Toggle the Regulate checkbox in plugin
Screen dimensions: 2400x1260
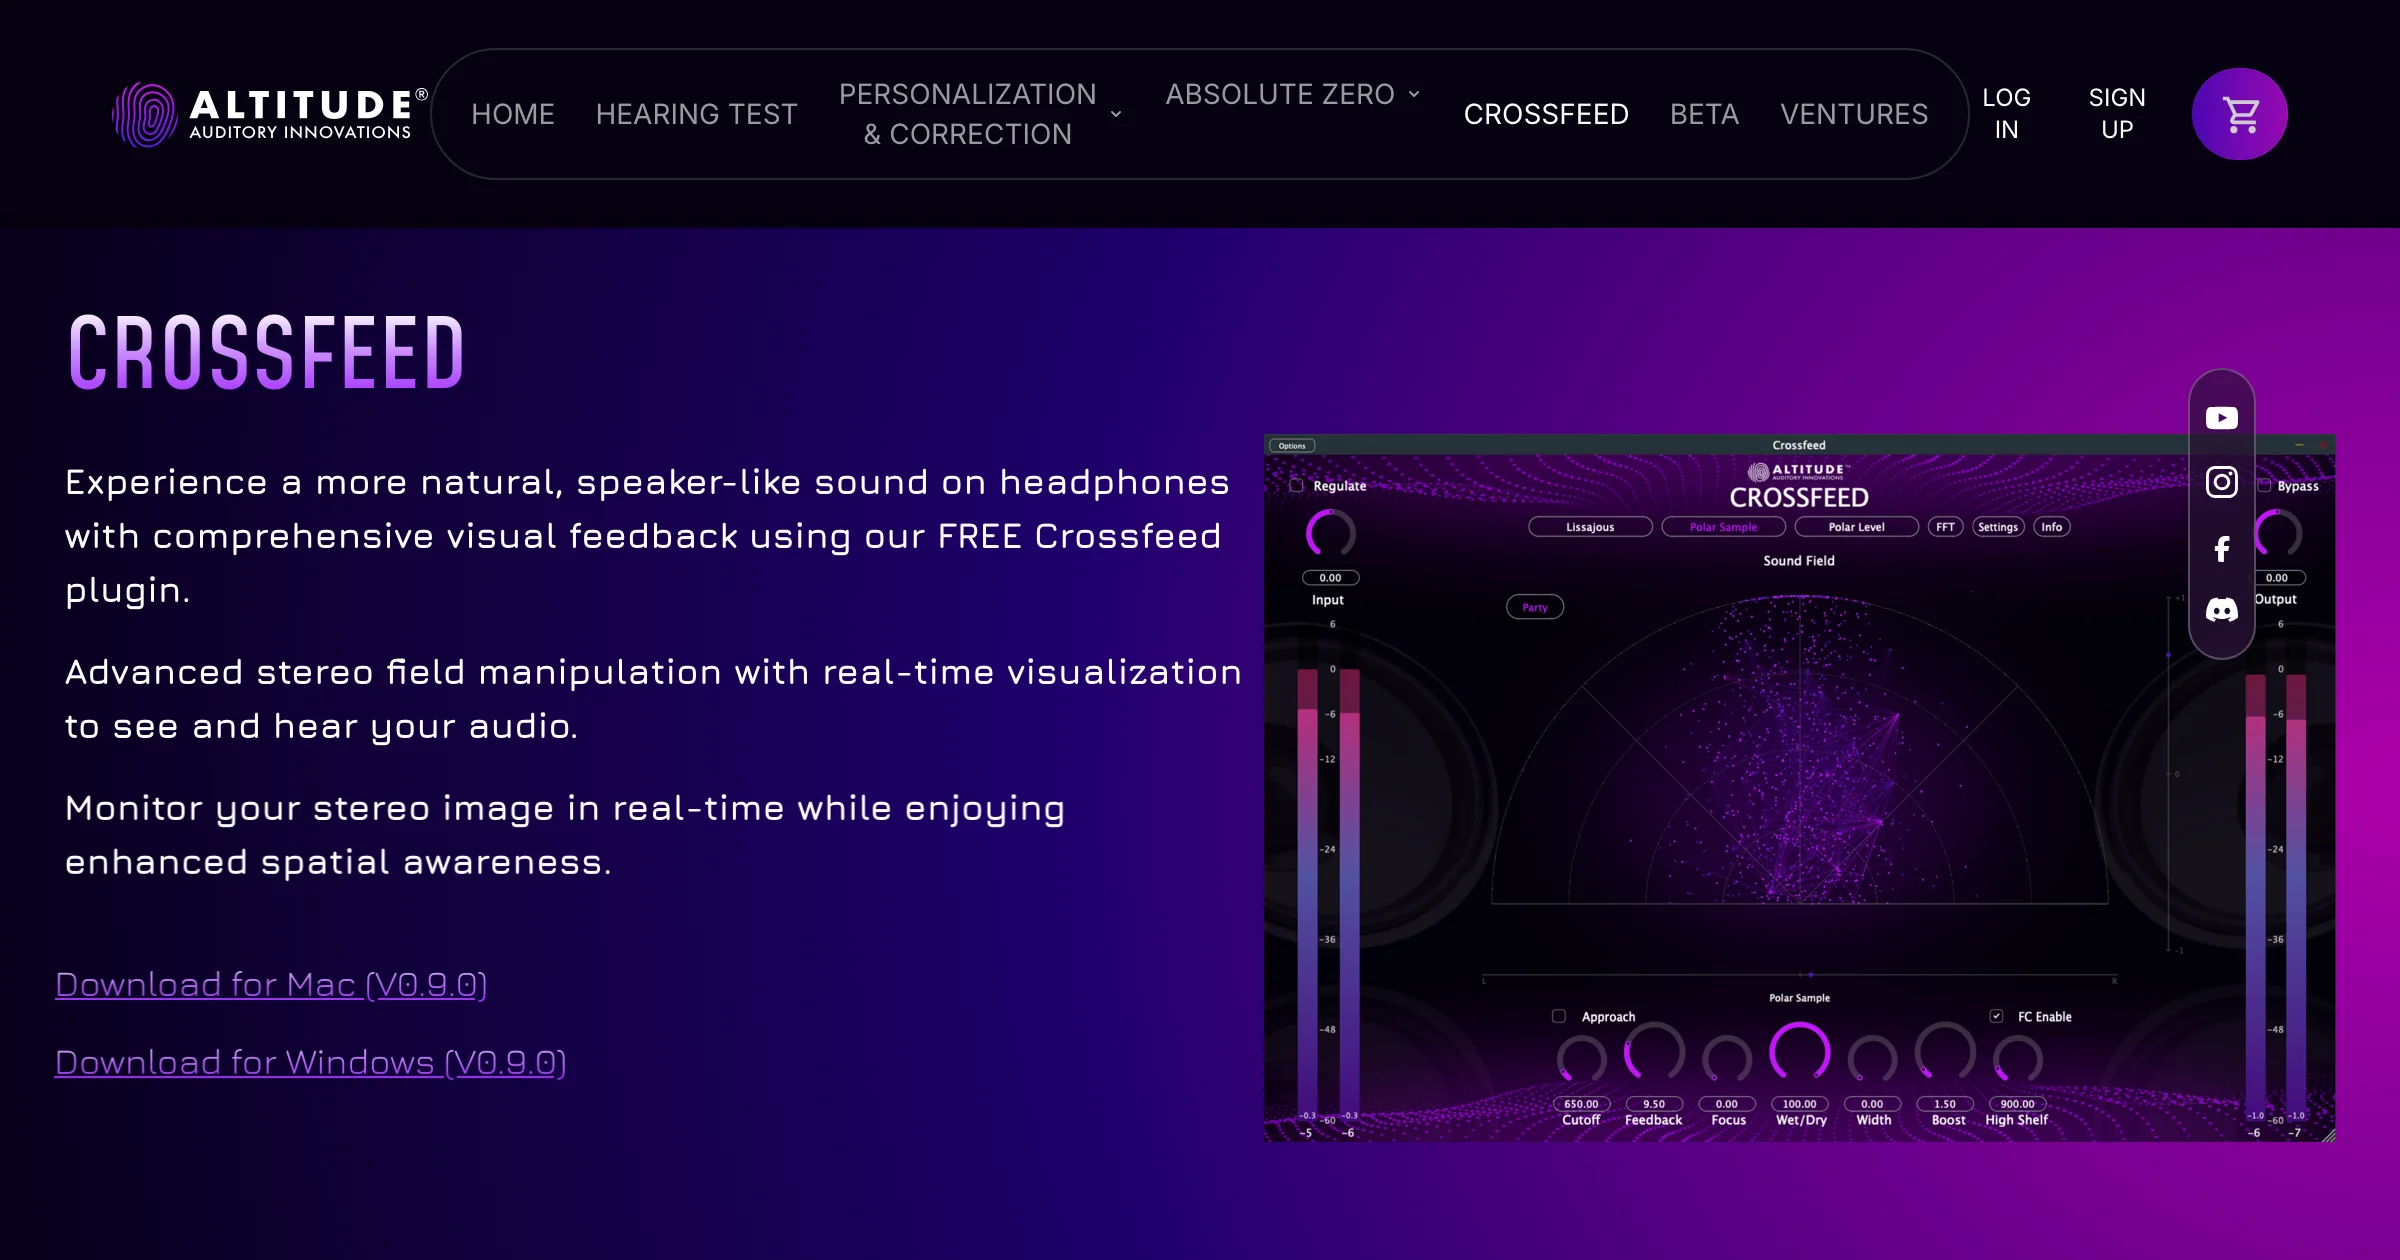pyautogui.click(x=1296, y=485)
